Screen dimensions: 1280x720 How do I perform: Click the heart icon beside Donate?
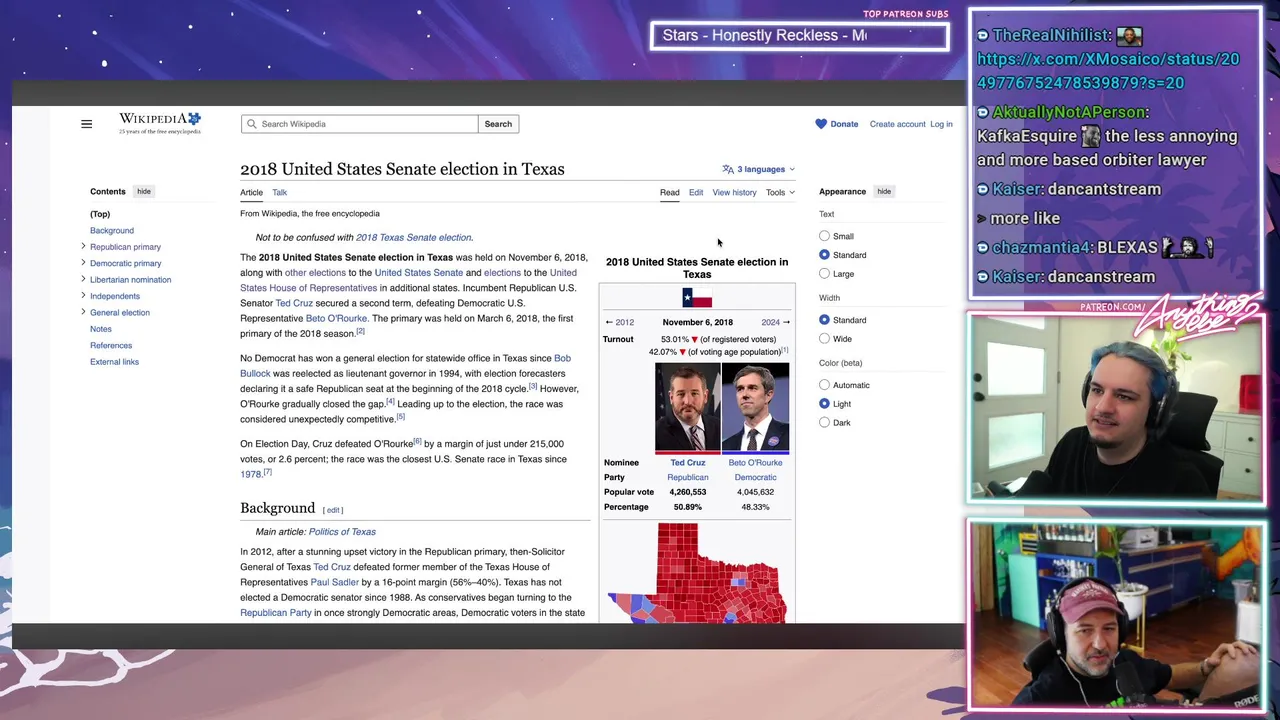pyautogui.click(x=821, y=124)
